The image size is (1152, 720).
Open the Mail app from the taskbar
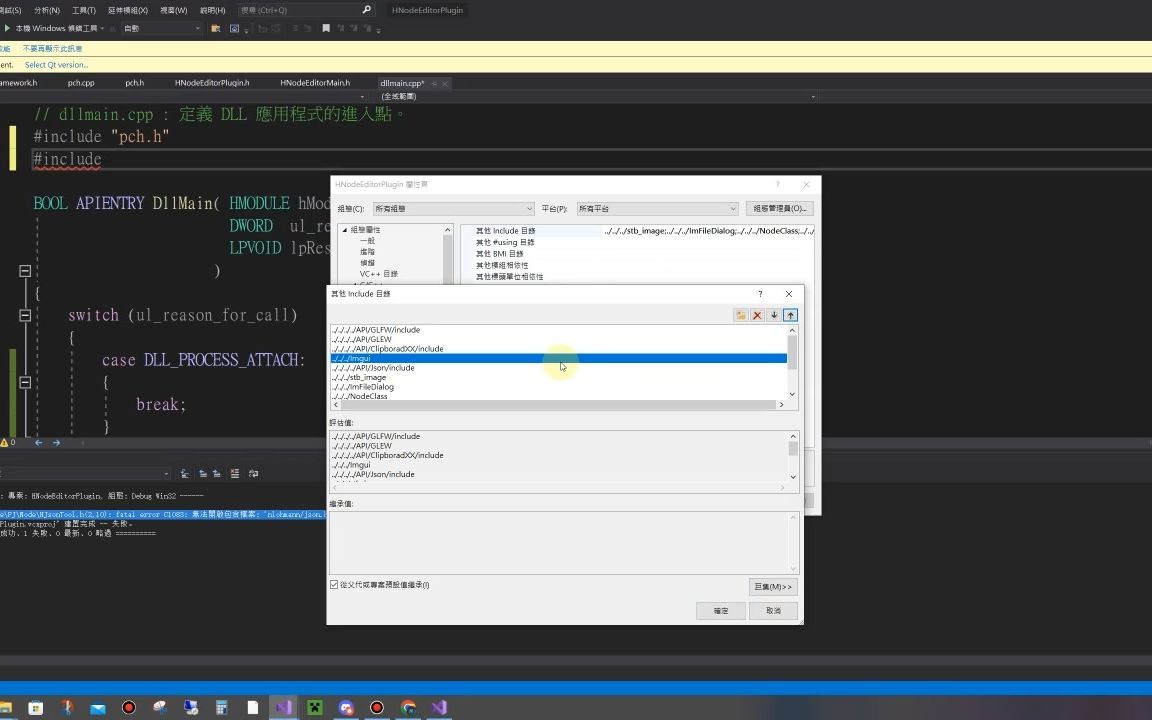coord(98,708)
